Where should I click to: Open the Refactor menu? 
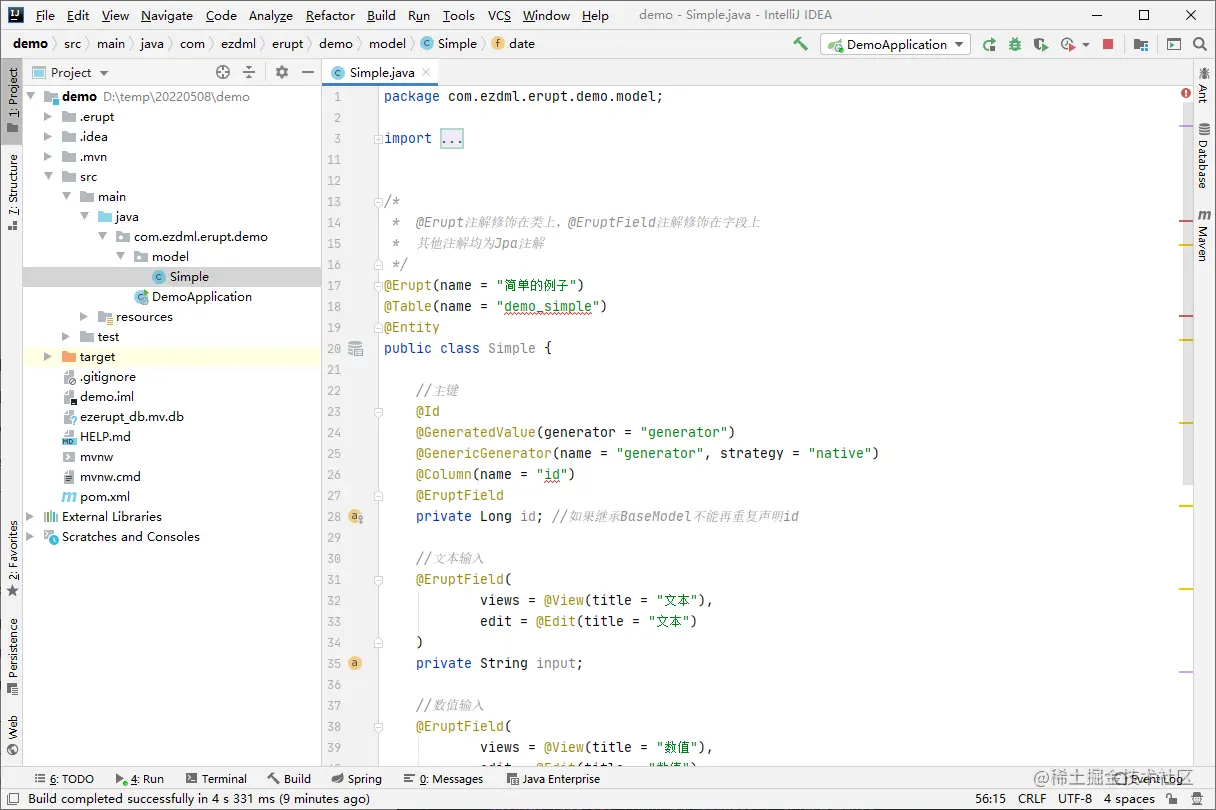coord(330,15)
